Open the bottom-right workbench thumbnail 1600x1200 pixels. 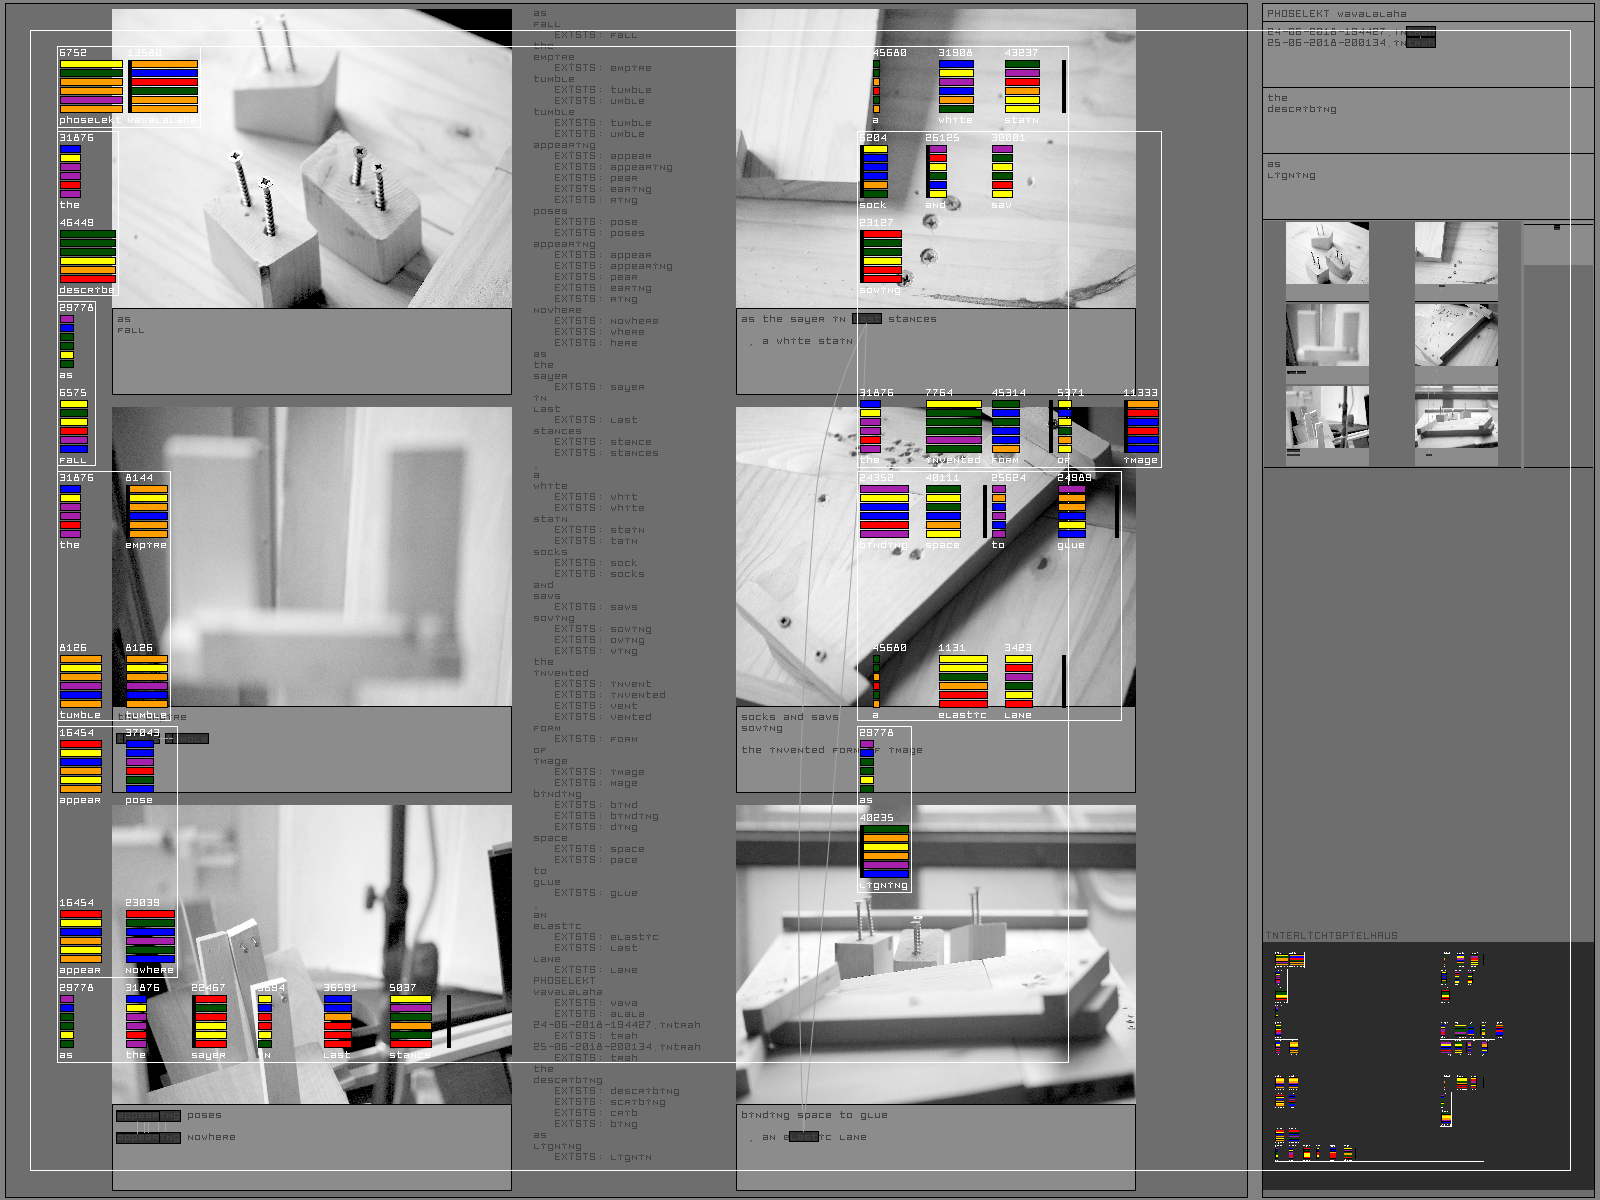click(x=1456, y=417)
